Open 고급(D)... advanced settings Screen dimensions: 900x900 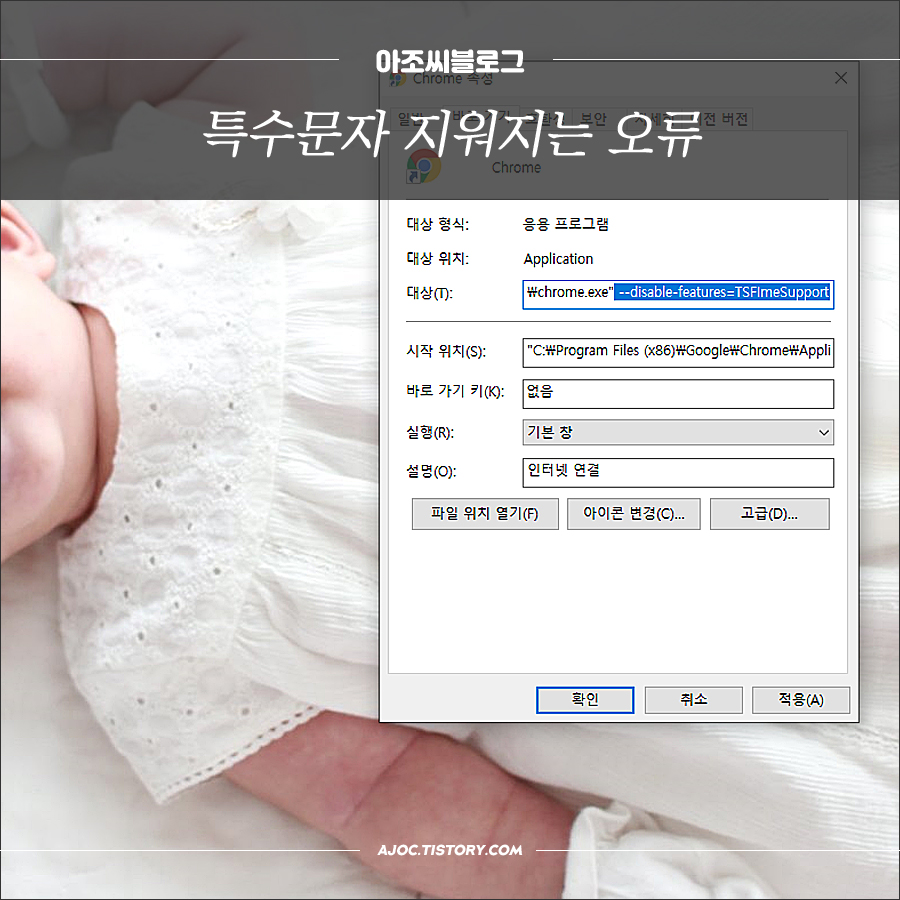pyautogui.click(x=770, y=514)
